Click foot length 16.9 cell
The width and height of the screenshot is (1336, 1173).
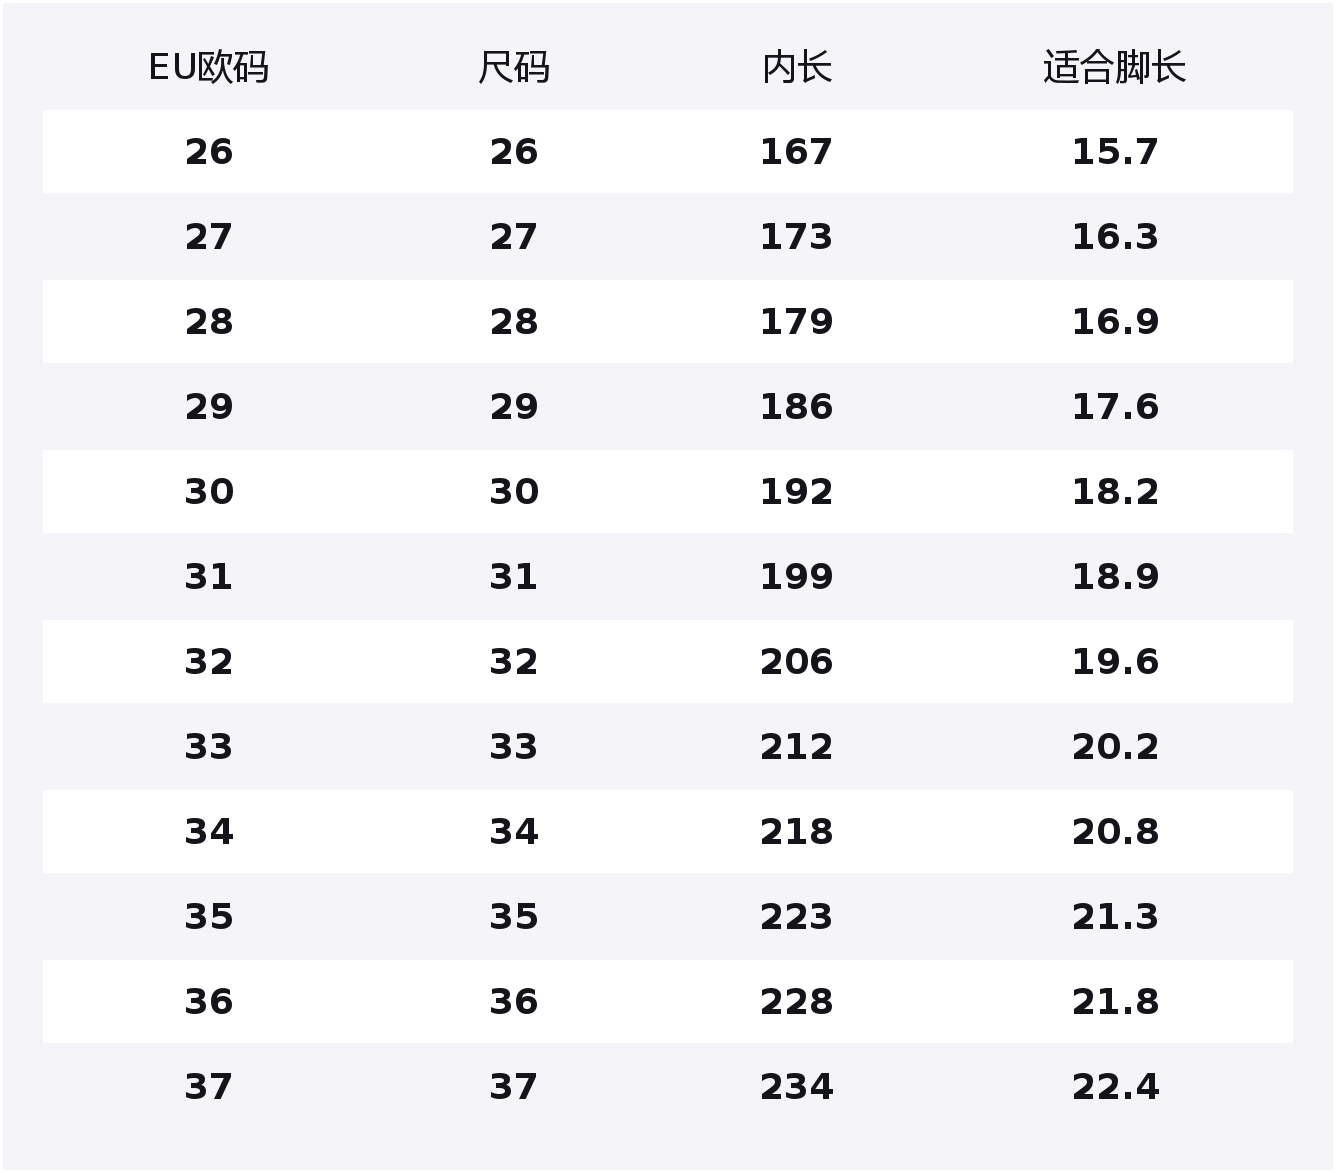pyautogui.click(x=1115, y=322)
